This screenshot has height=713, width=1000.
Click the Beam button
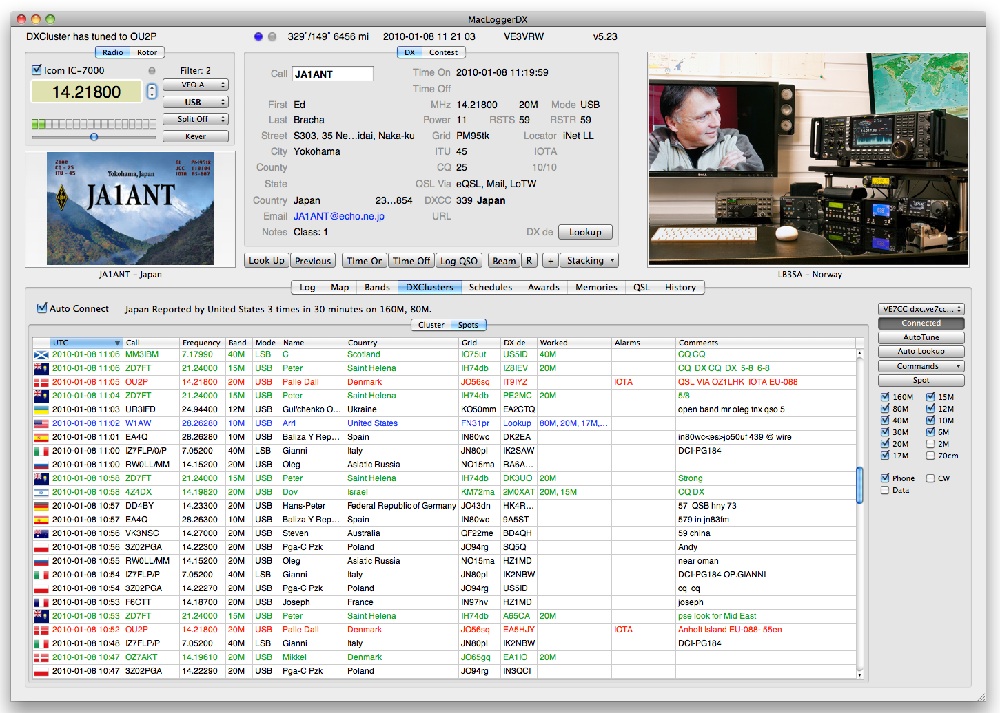click(504, 260)
